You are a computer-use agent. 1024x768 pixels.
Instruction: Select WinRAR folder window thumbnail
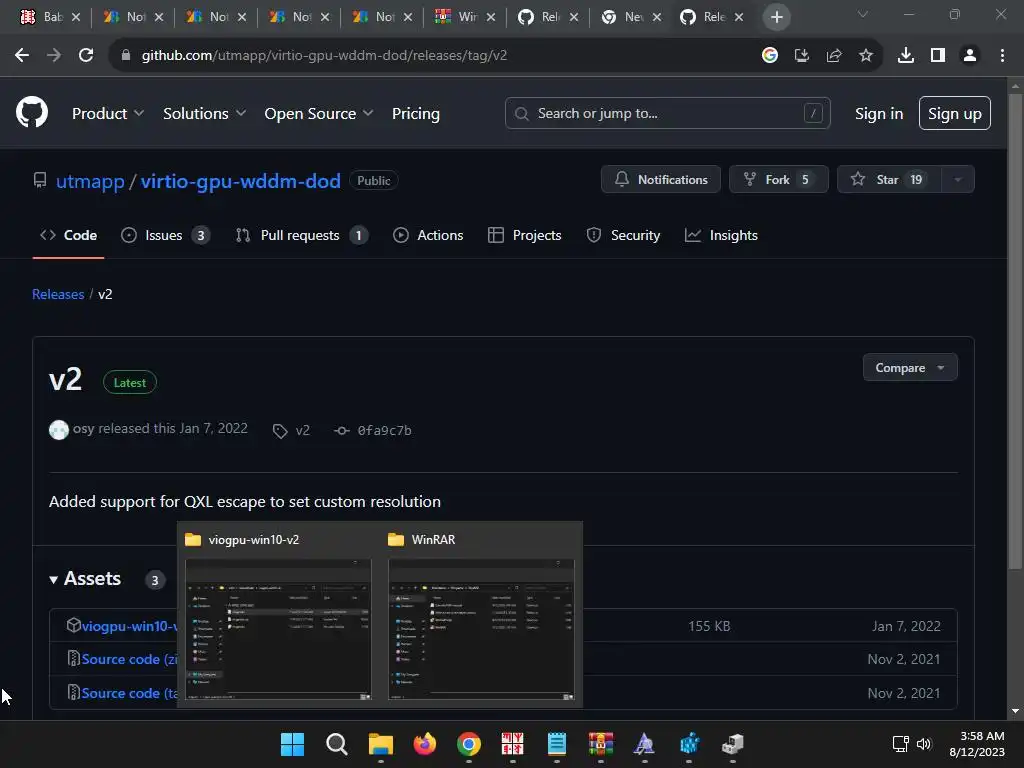click(481, 629)
